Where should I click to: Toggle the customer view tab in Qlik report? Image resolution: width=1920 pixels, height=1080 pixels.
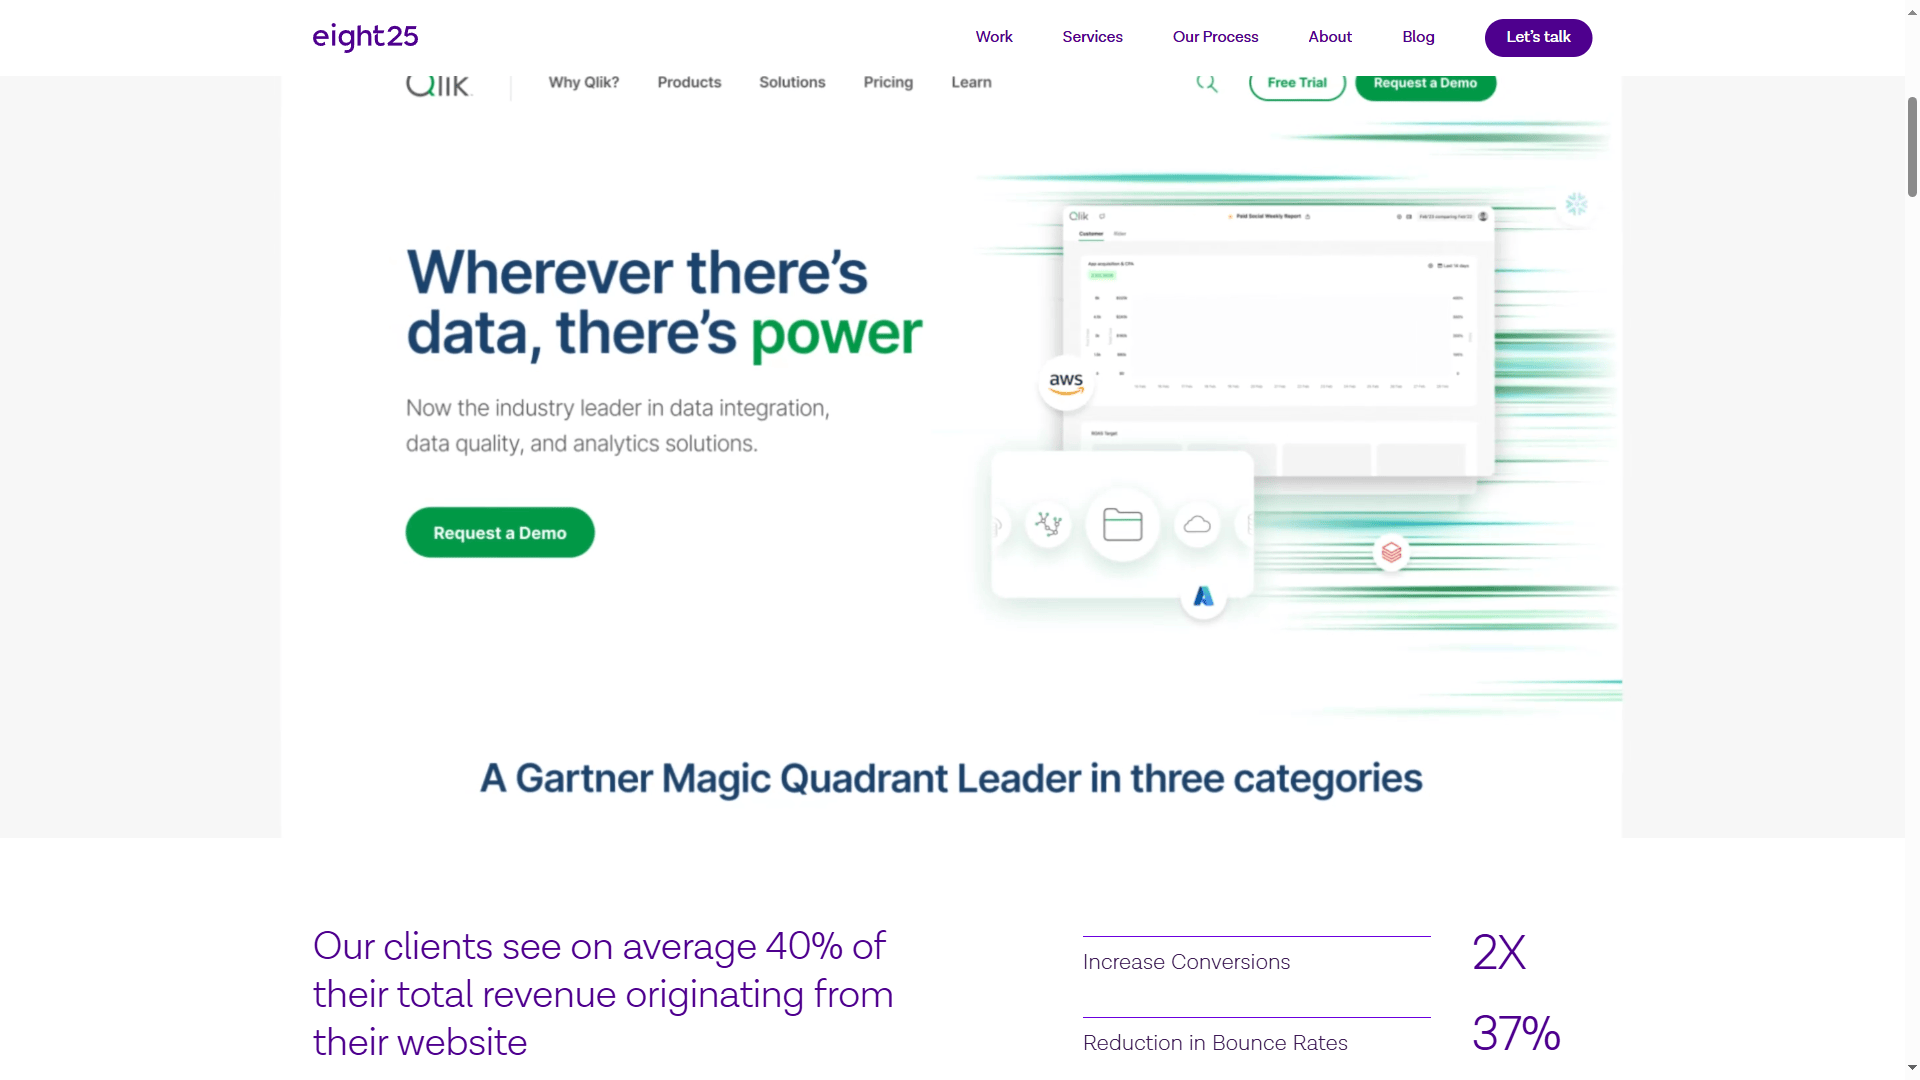(1091, 233)
